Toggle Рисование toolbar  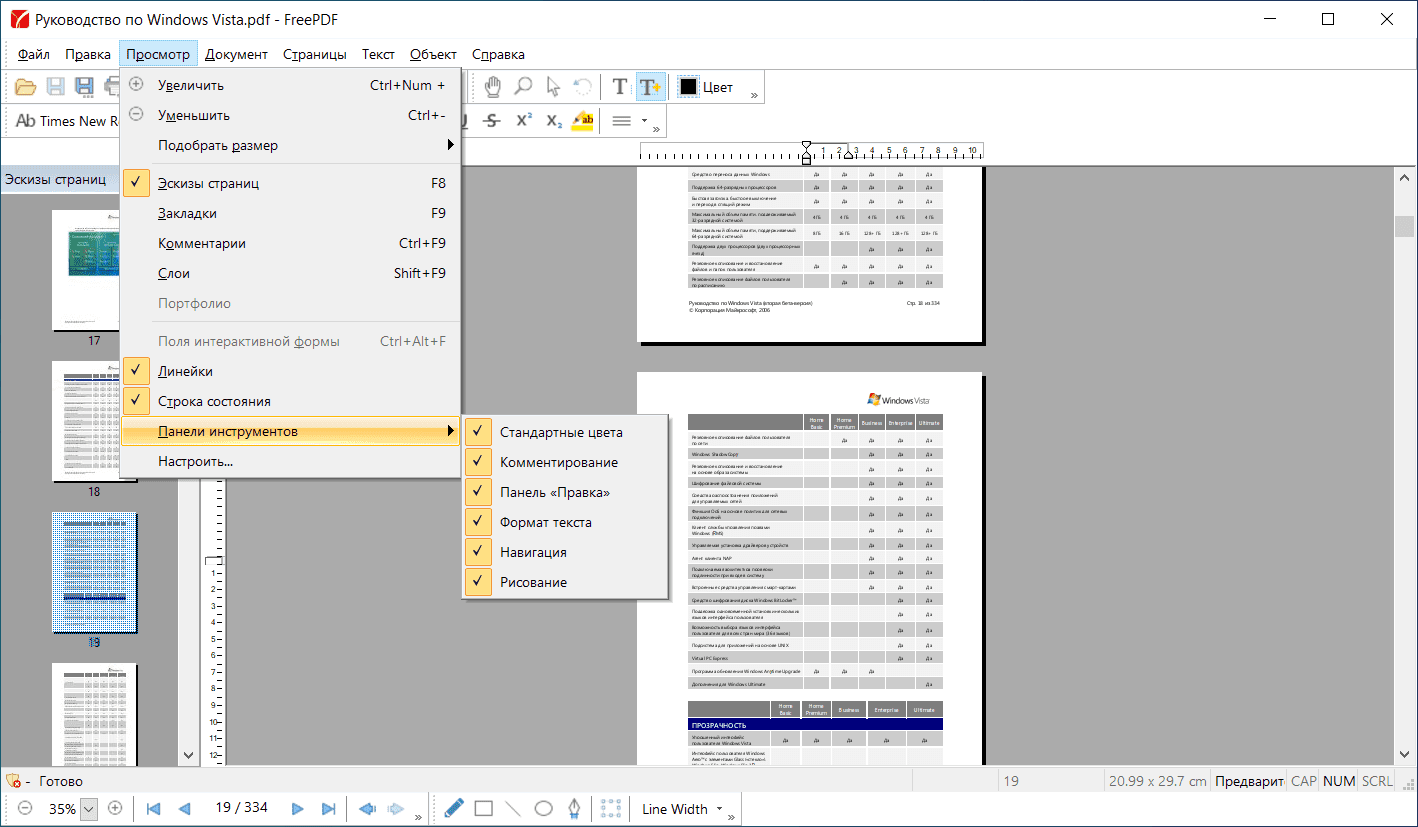(x=565, y=582)
